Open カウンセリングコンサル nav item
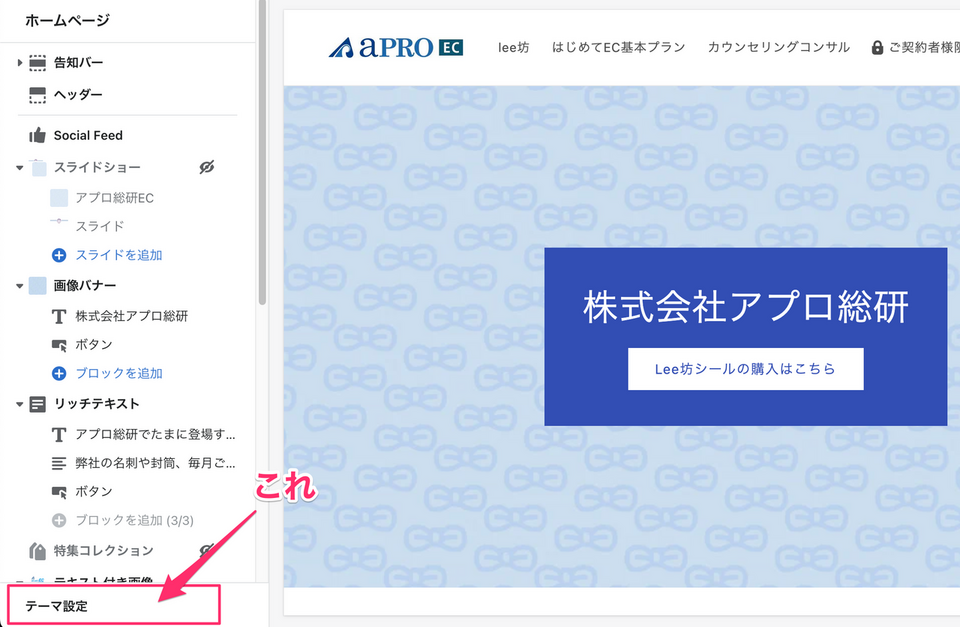 (x=779, y=47)
